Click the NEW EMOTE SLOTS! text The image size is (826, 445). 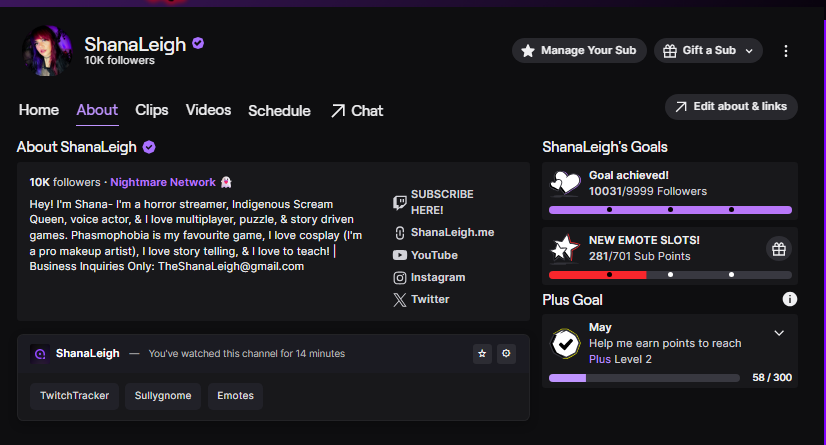pos(644,240)
